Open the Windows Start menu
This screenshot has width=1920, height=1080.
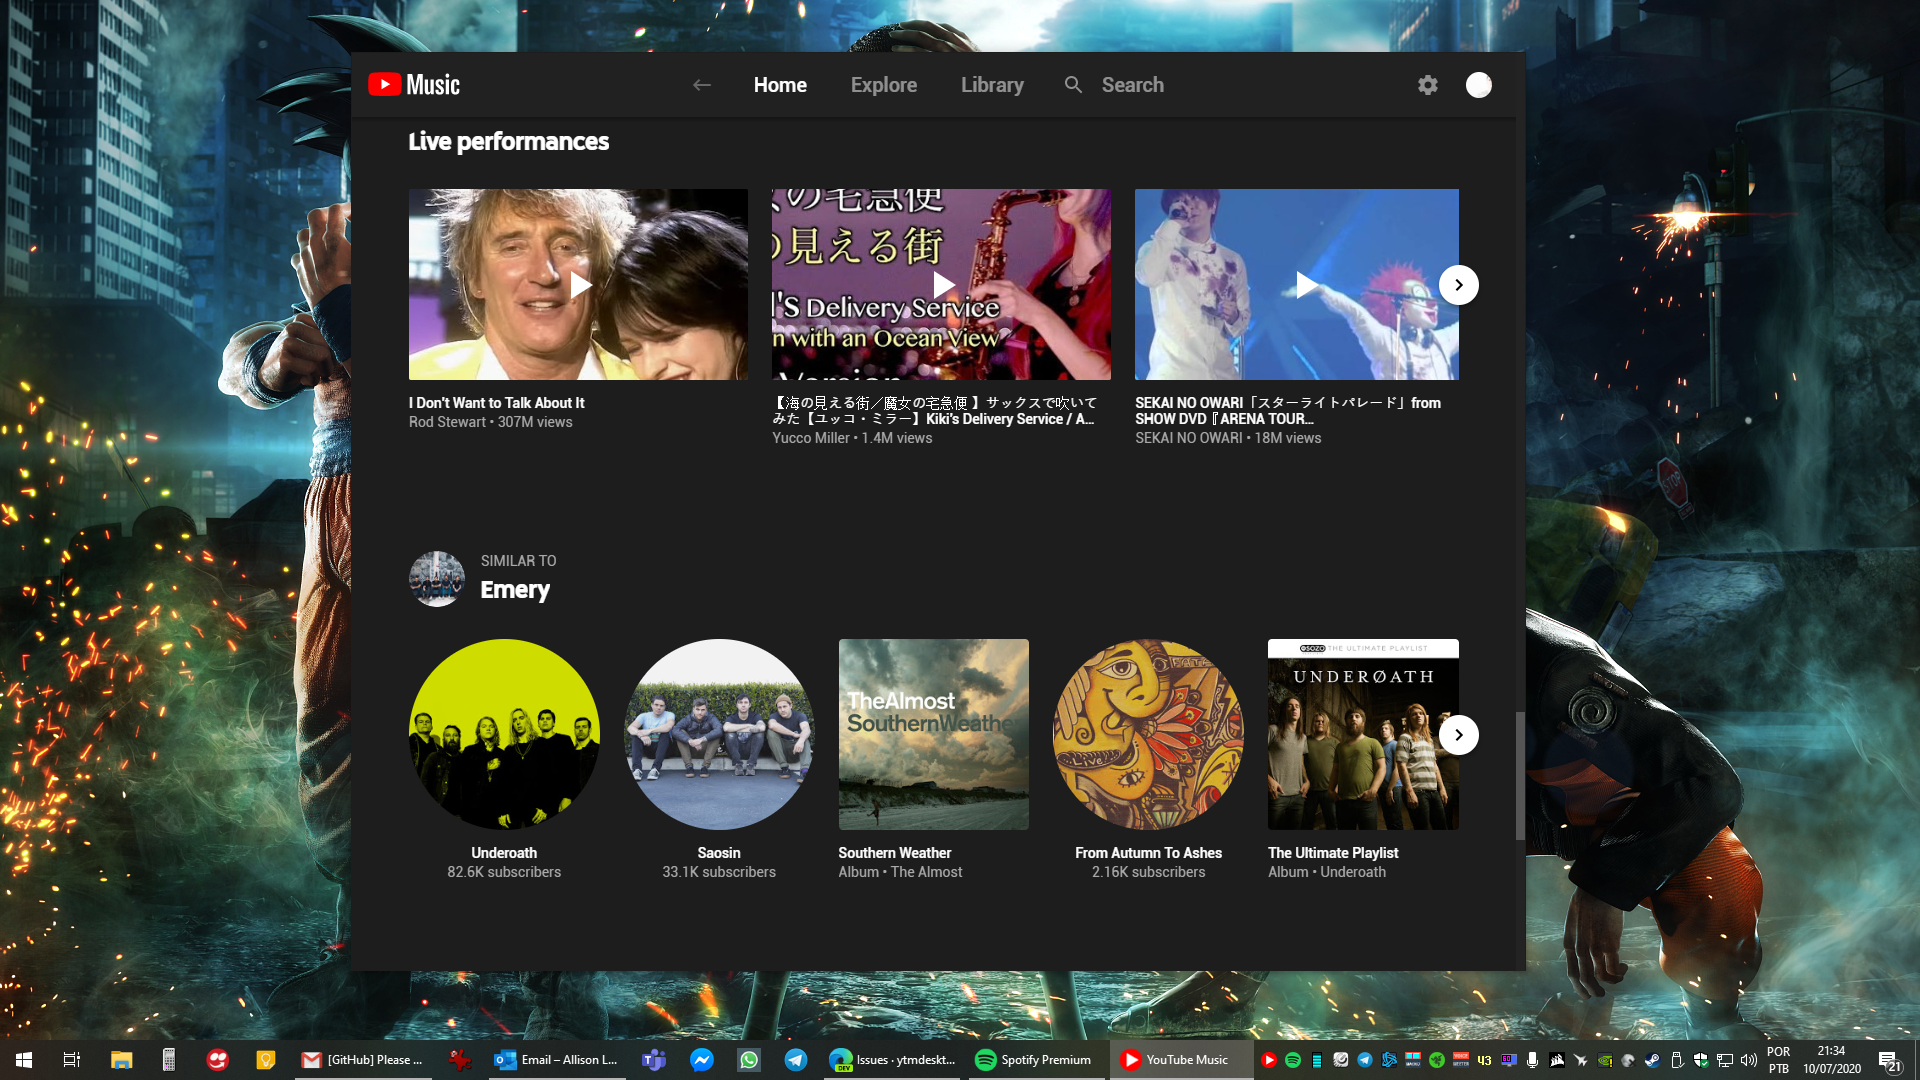coord(24,1060)
